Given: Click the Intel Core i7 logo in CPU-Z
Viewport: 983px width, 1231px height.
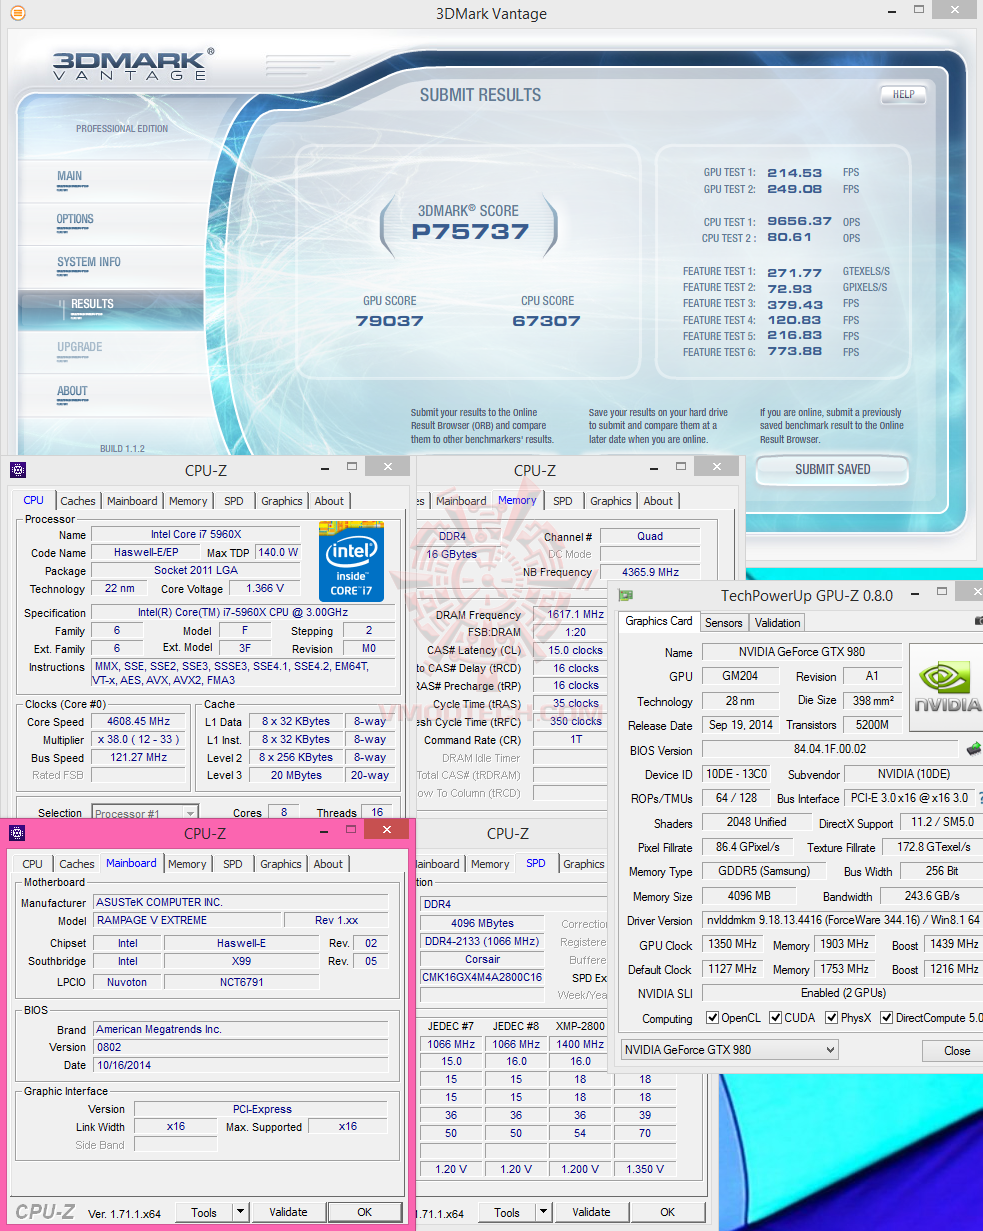Looking at the screenshot, I should tap(352, 561).
